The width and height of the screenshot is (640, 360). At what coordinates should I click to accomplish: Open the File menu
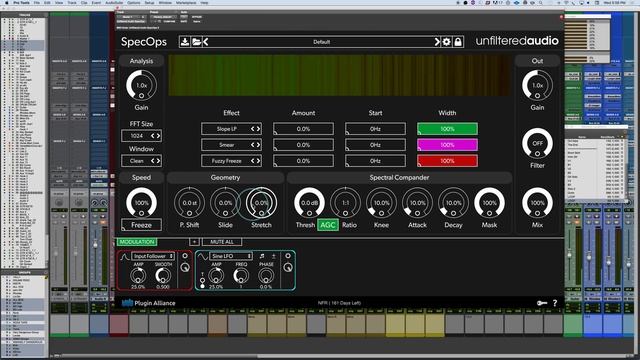point(37,2)
